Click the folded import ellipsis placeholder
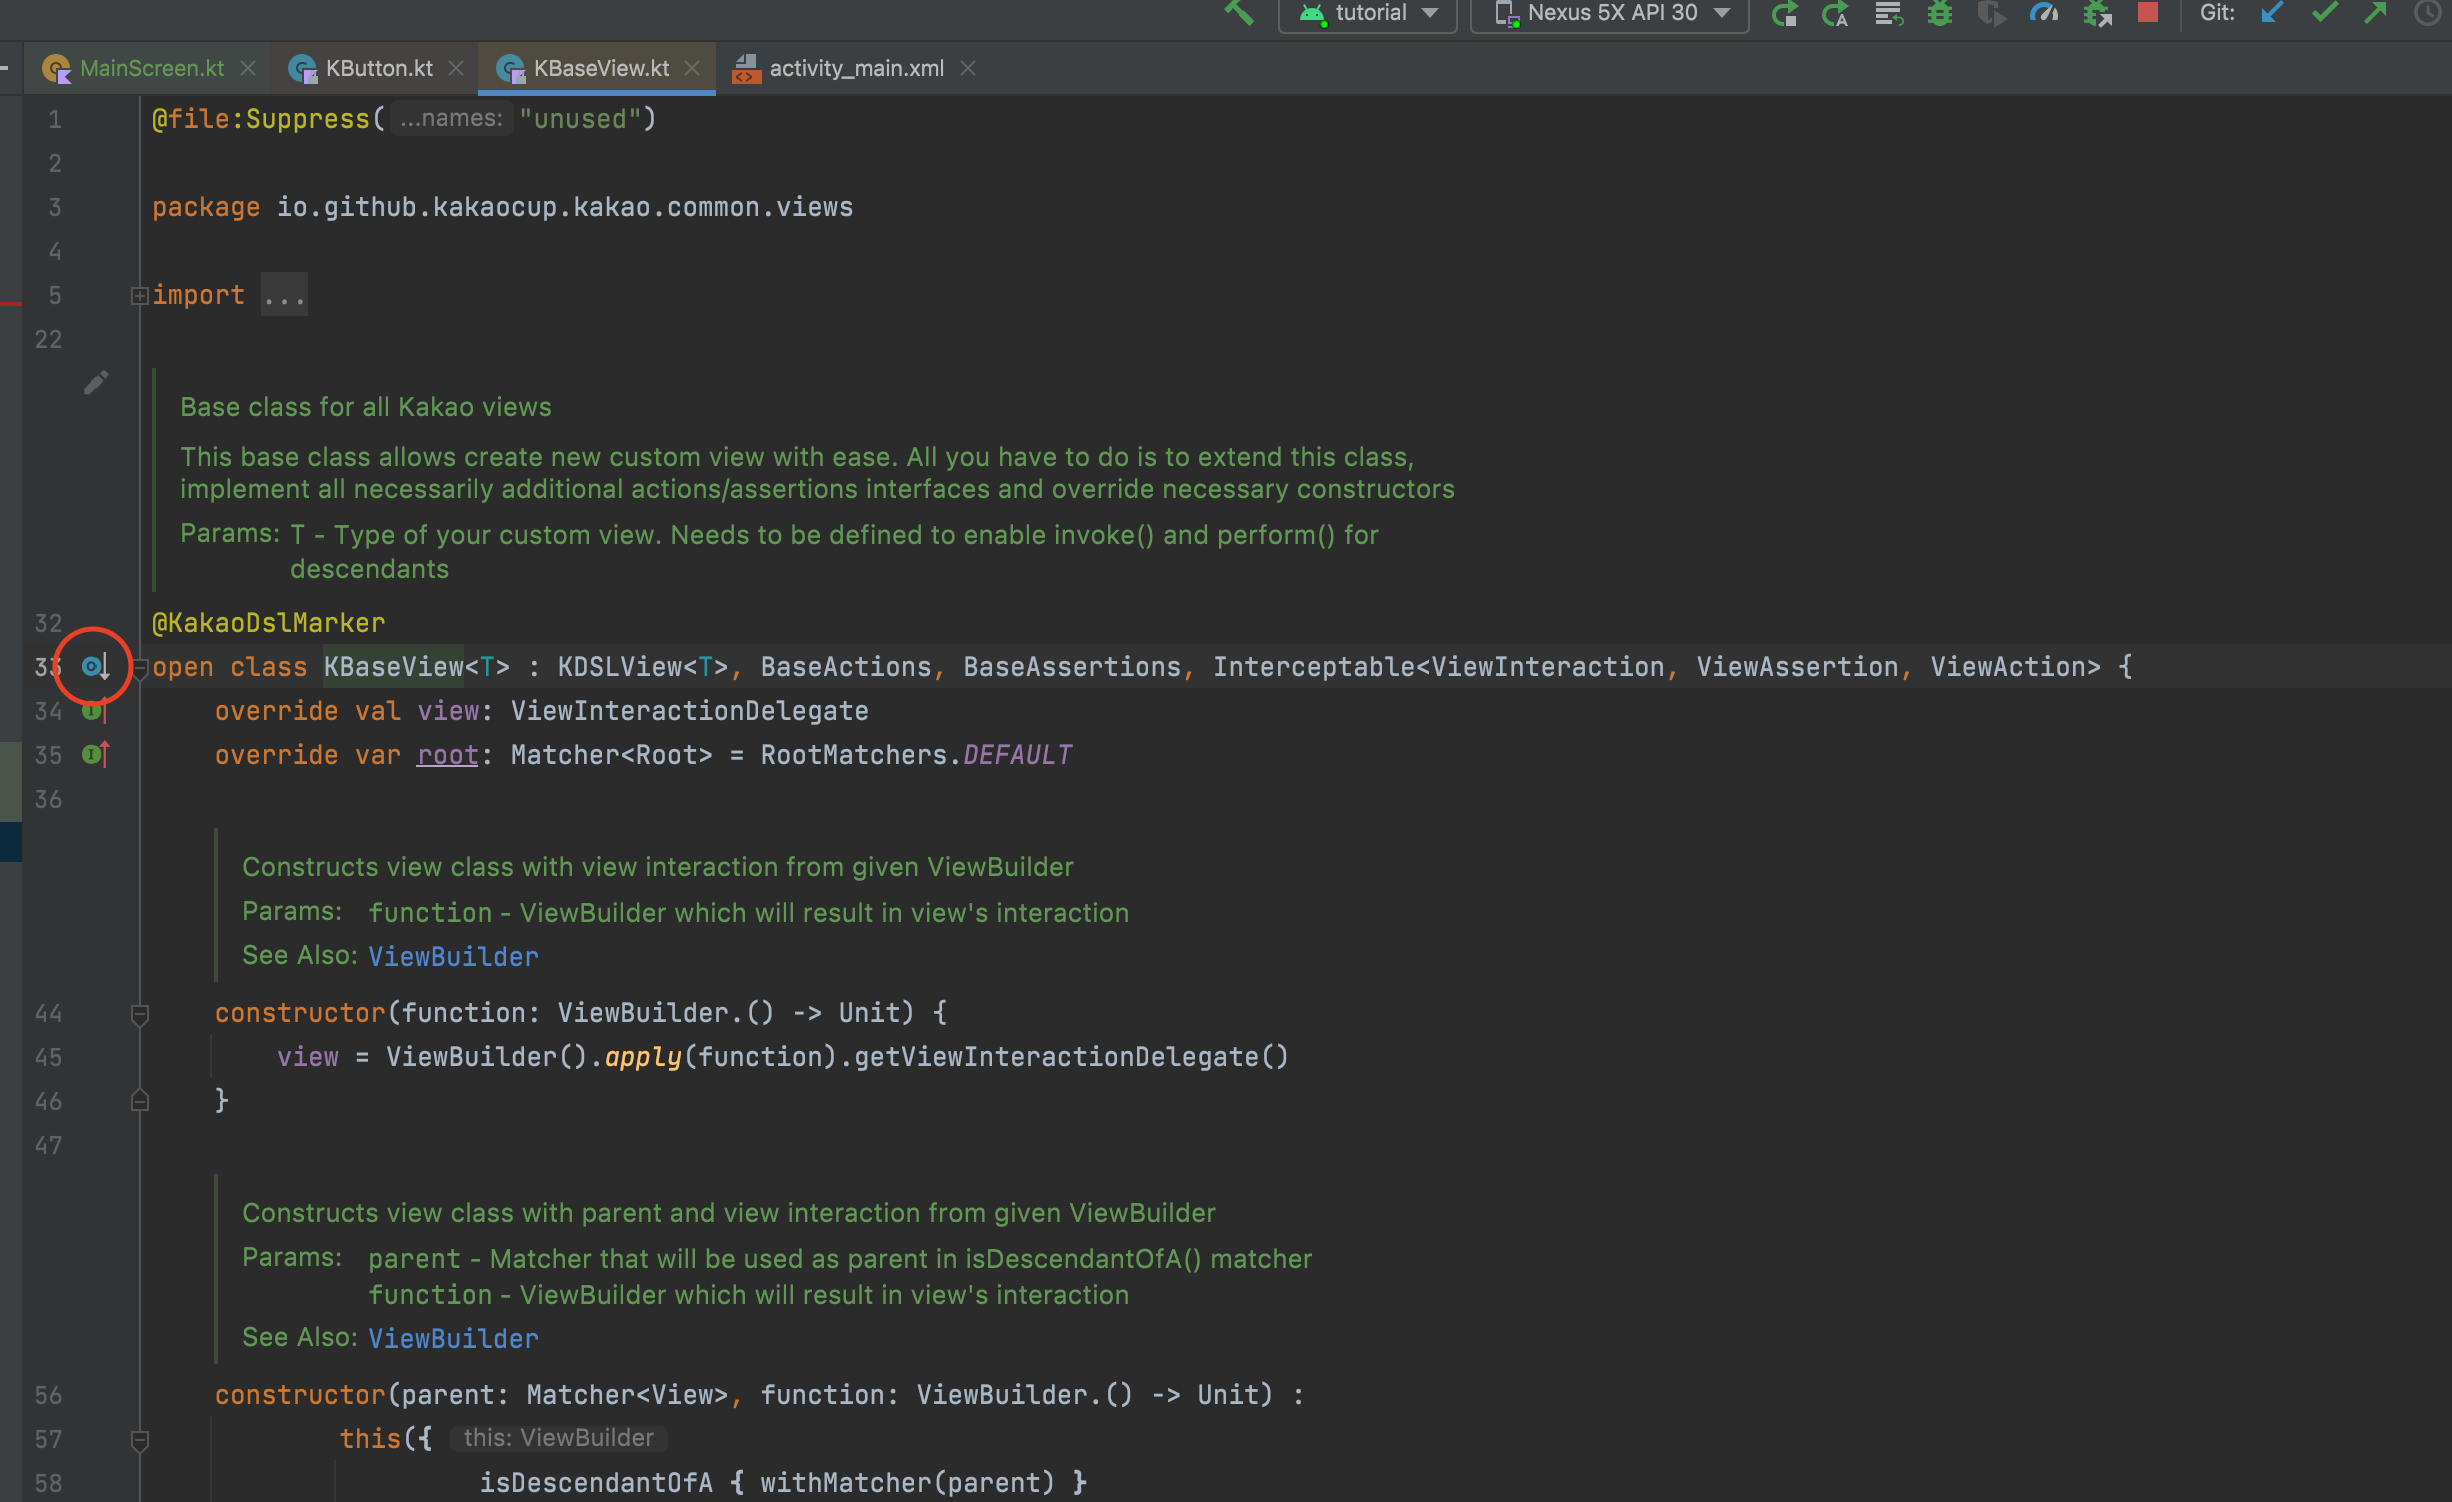Viewport: 2452px width, 1502px height. click(x=284, y=295)
